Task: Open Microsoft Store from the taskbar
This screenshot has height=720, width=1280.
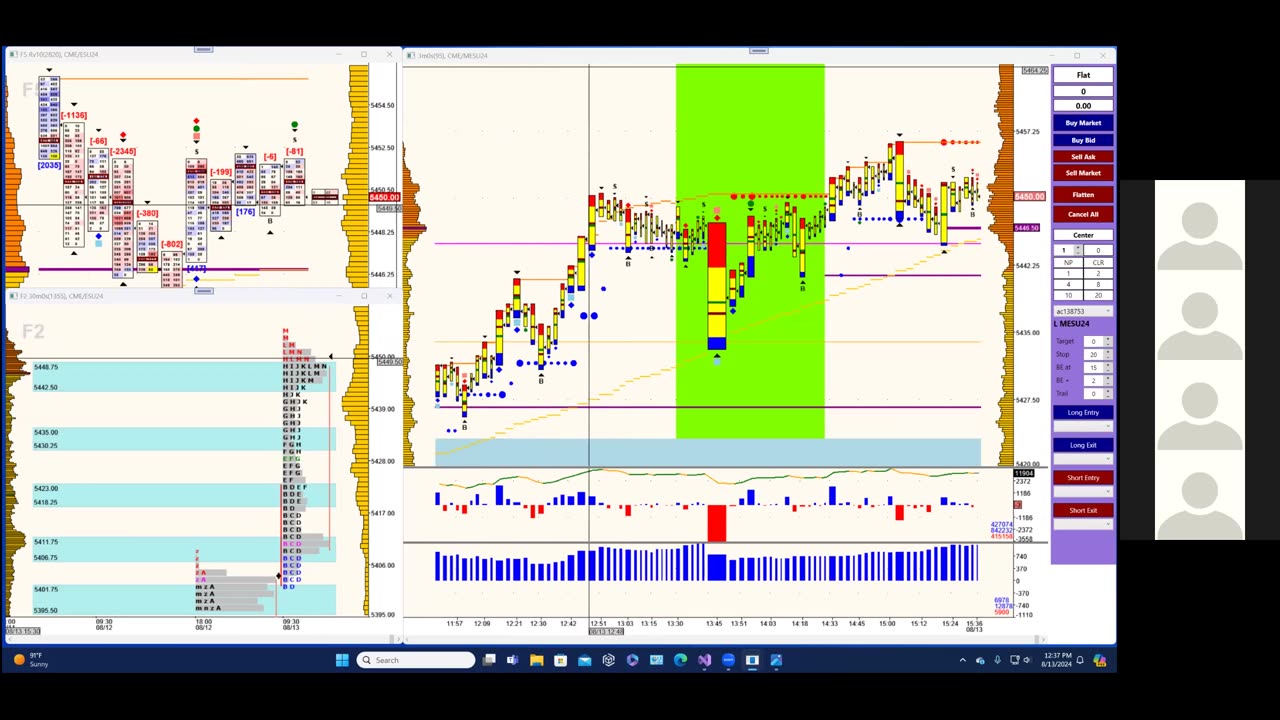Action: point(560,660)
